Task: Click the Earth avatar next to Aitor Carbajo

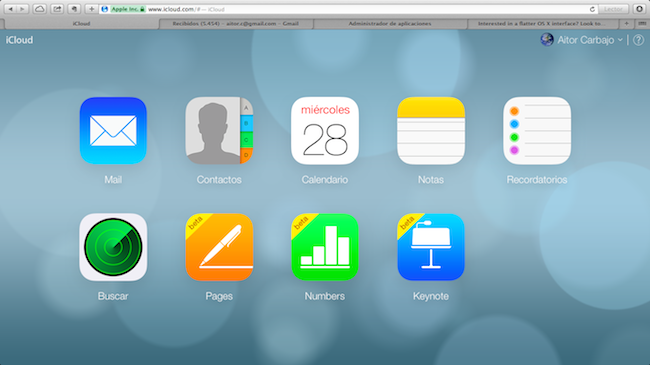Action: pos(547,40)
